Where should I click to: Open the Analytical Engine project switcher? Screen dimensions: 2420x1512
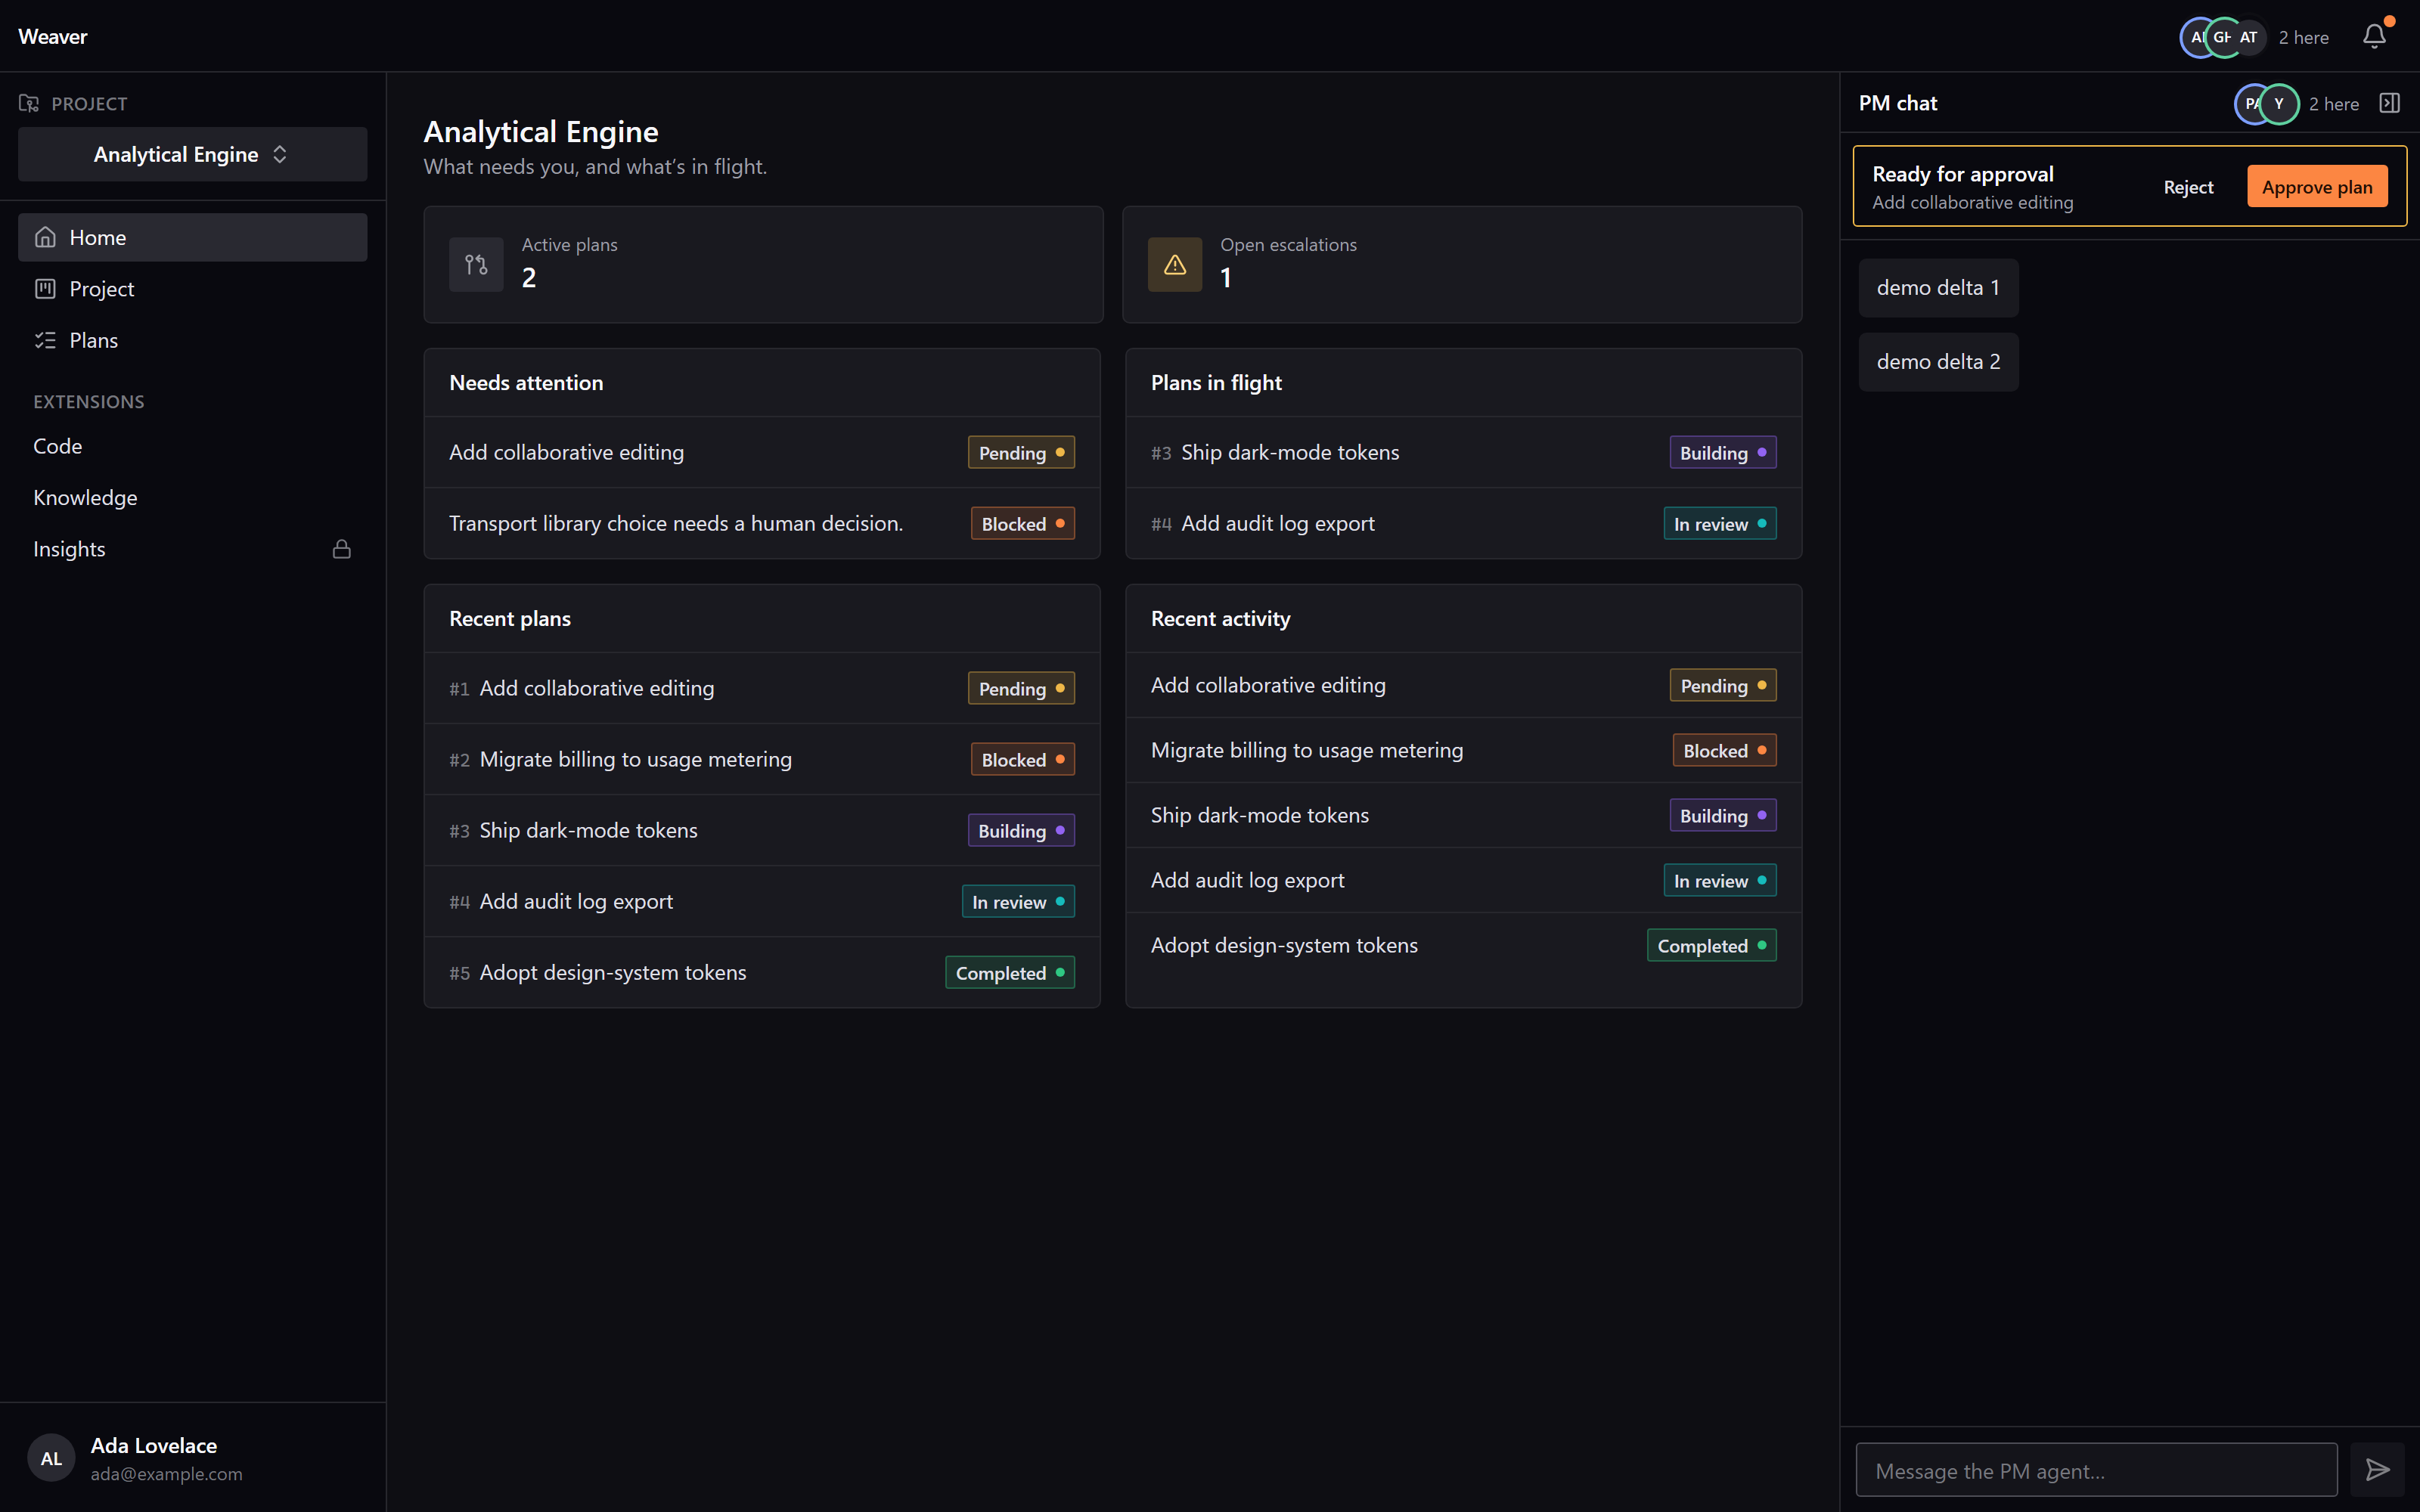pos(192,154)
